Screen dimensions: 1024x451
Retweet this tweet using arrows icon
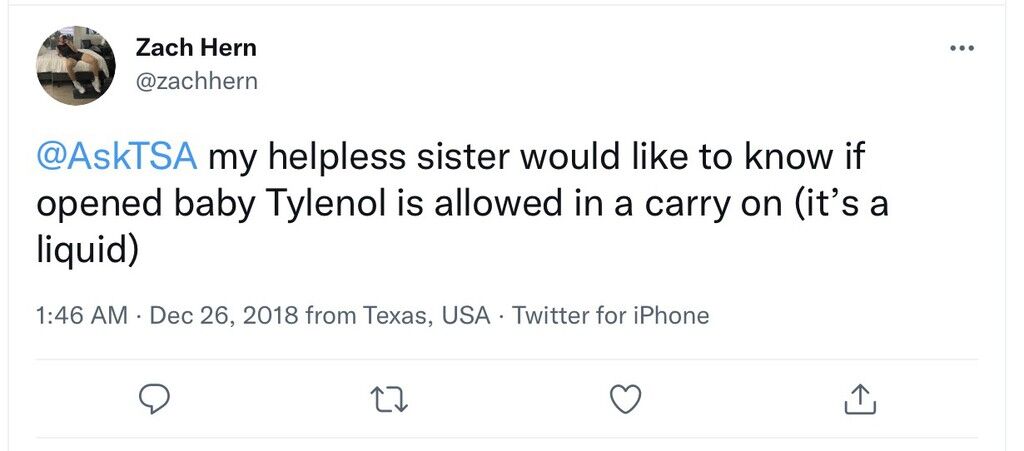(389, 399)
